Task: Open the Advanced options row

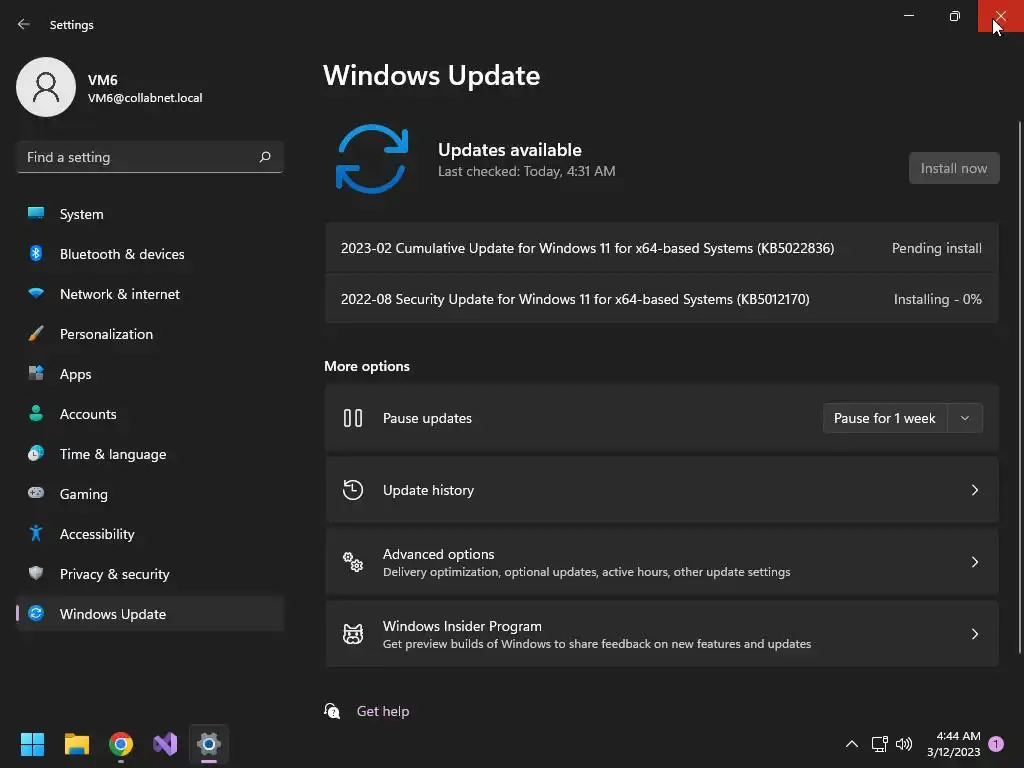Action: [662, 562]
